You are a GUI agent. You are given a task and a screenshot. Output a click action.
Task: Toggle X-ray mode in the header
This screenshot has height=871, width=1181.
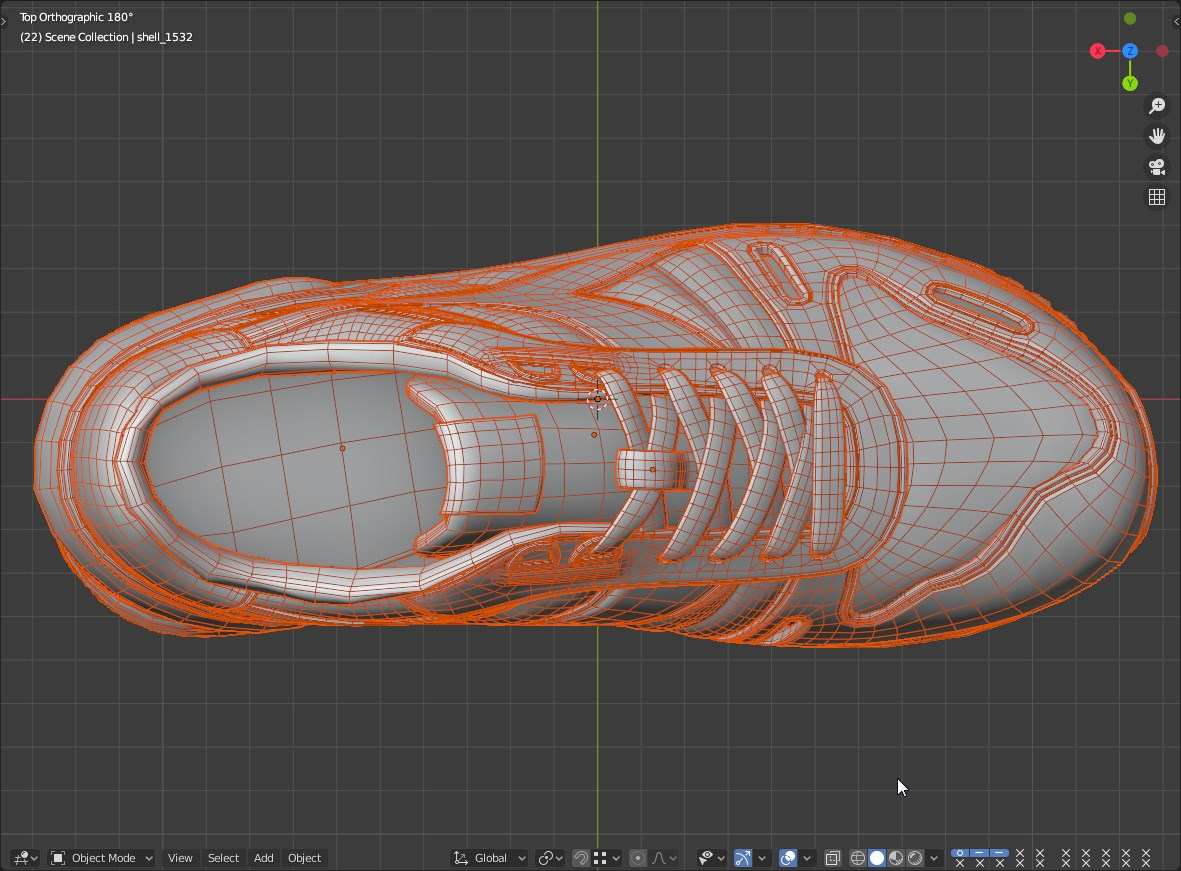[832, 858]
